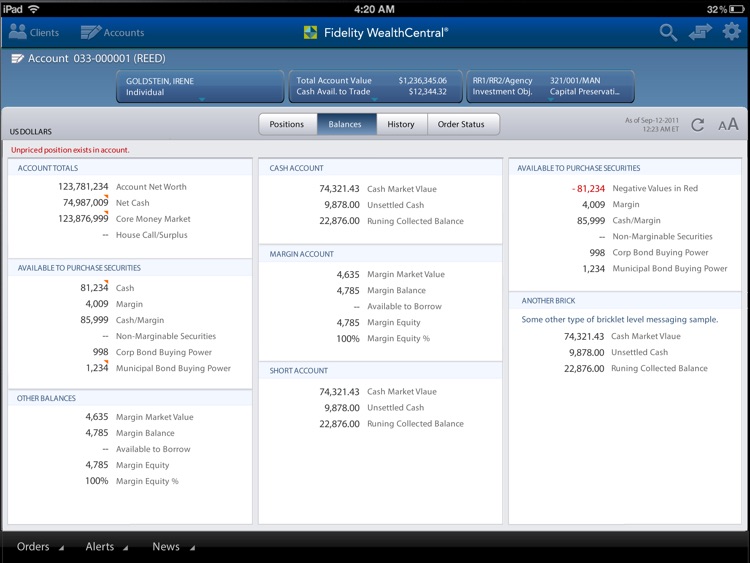Expand the GOLDSTEIN, IRENE account holder dropdown
Image resolution: width=750 pixels, height=563 pixels.
[x=200, y=87]
